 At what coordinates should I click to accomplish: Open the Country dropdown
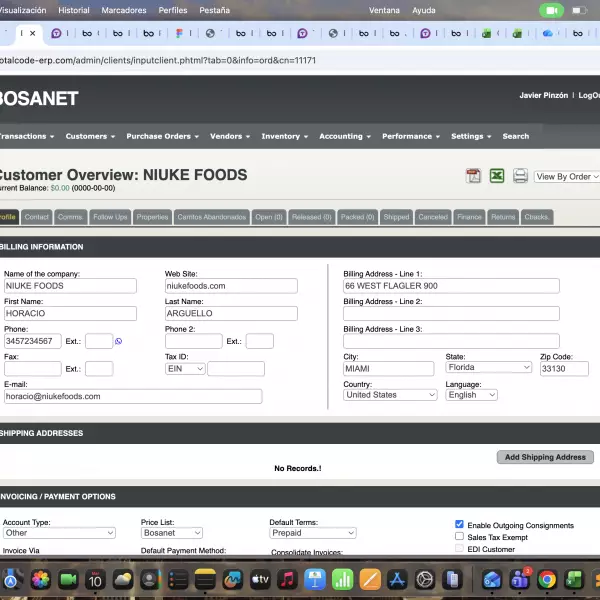point(390,395)
